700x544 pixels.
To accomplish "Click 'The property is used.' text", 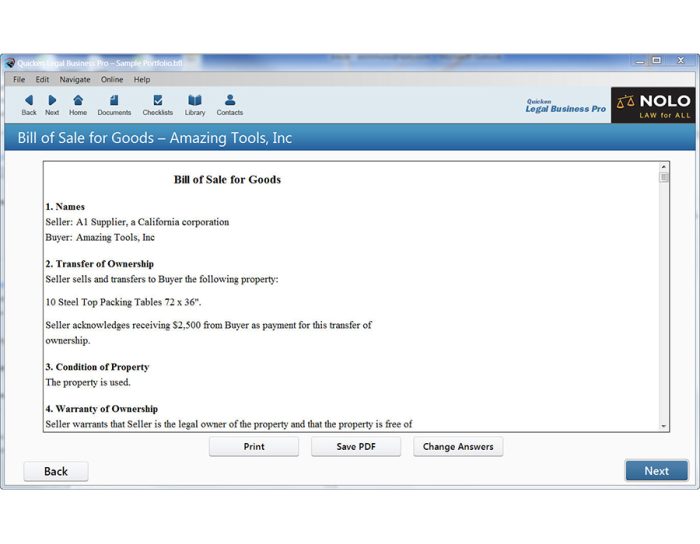I will 88,382.
